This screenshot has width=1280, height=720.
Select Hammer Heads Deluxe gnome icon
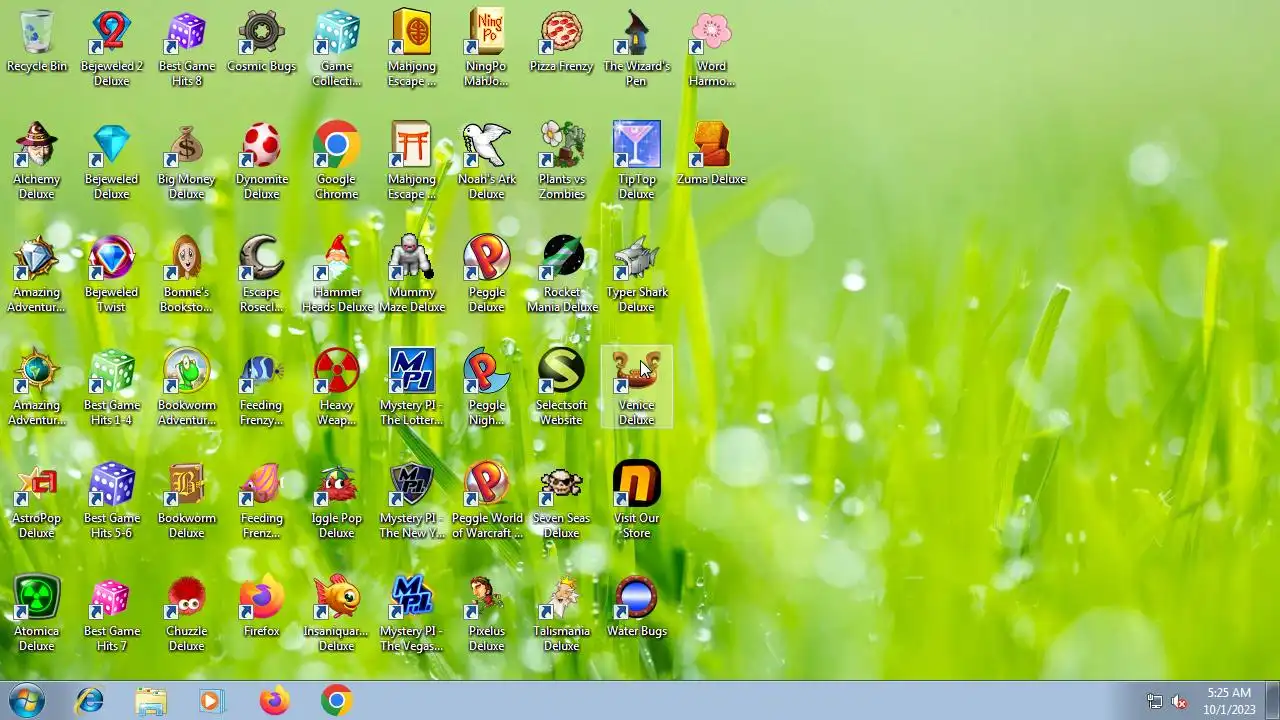336,258
